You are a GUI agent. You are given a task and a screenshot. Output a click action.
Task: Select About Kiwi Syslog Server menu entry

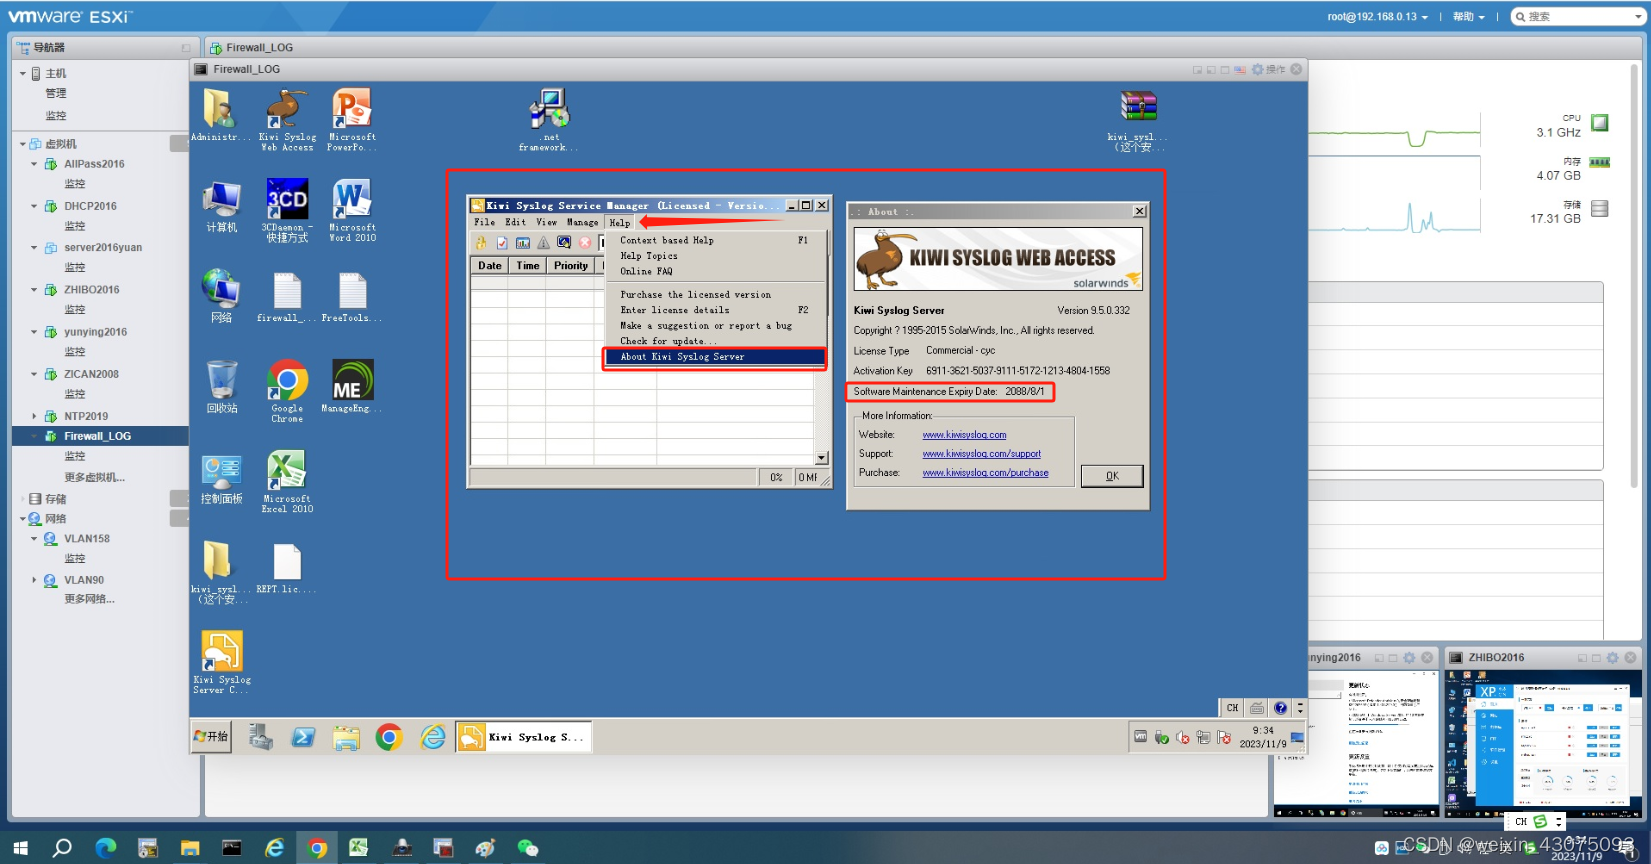[715, 357]
